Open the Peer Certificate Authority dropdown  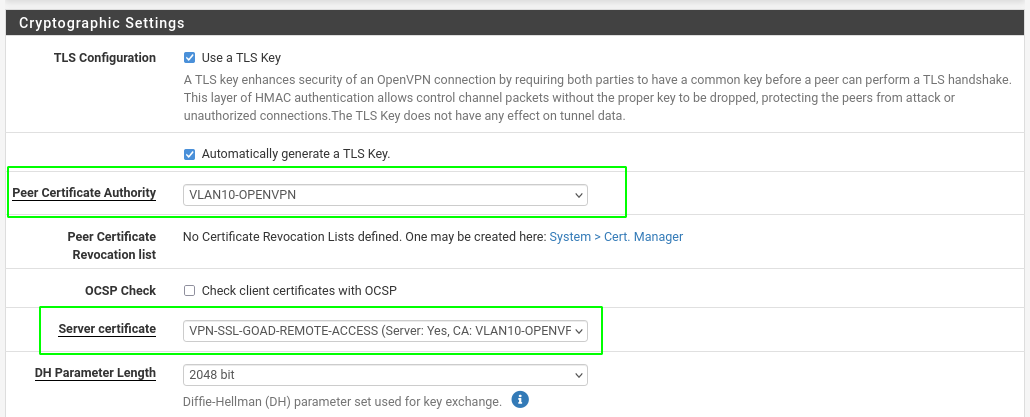(x=385, y=195)
